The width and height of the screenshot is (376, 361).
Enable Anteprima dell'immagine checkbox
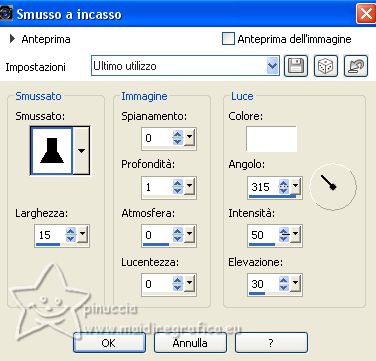pos(228,39)
